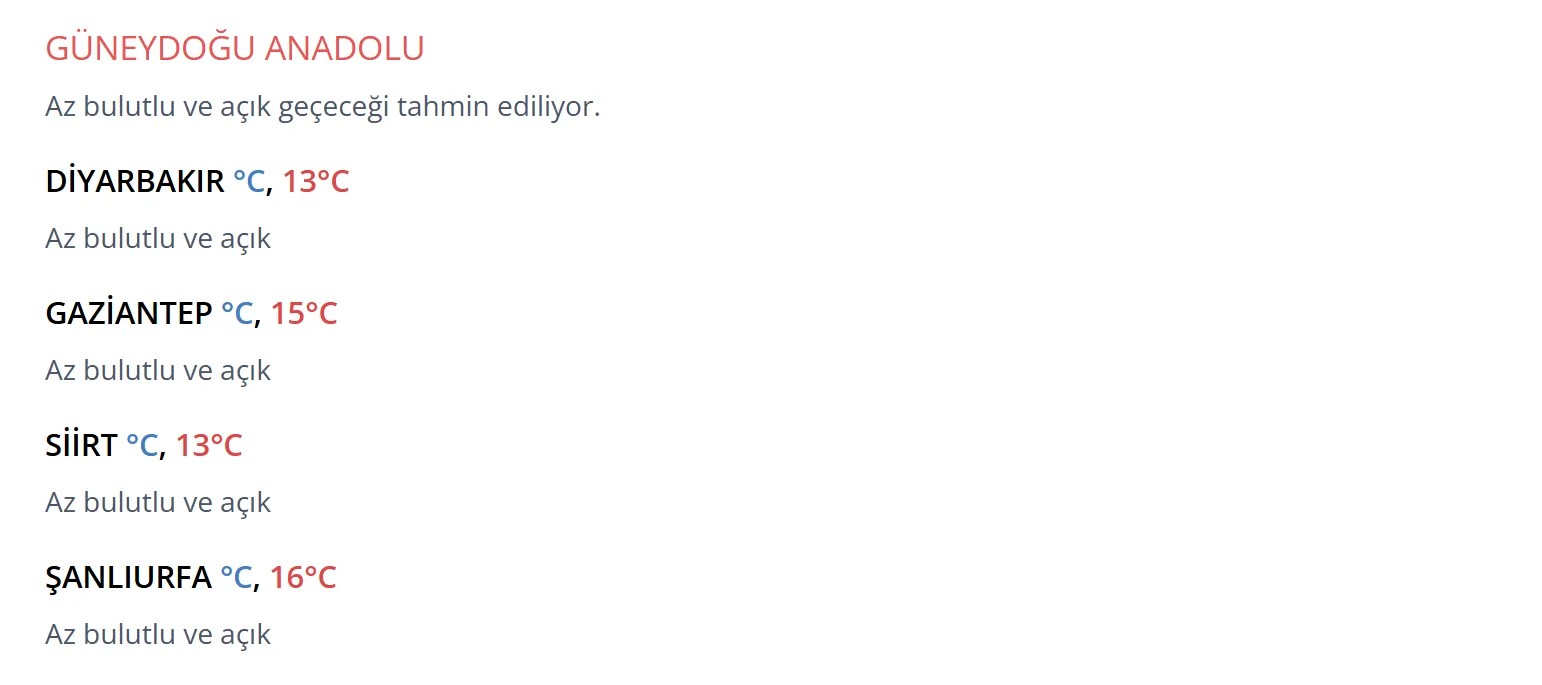The width and height of the screenshot is (1542, 685).
Task: Click the blue °C next to SİİRT
Action: point(142,446)
